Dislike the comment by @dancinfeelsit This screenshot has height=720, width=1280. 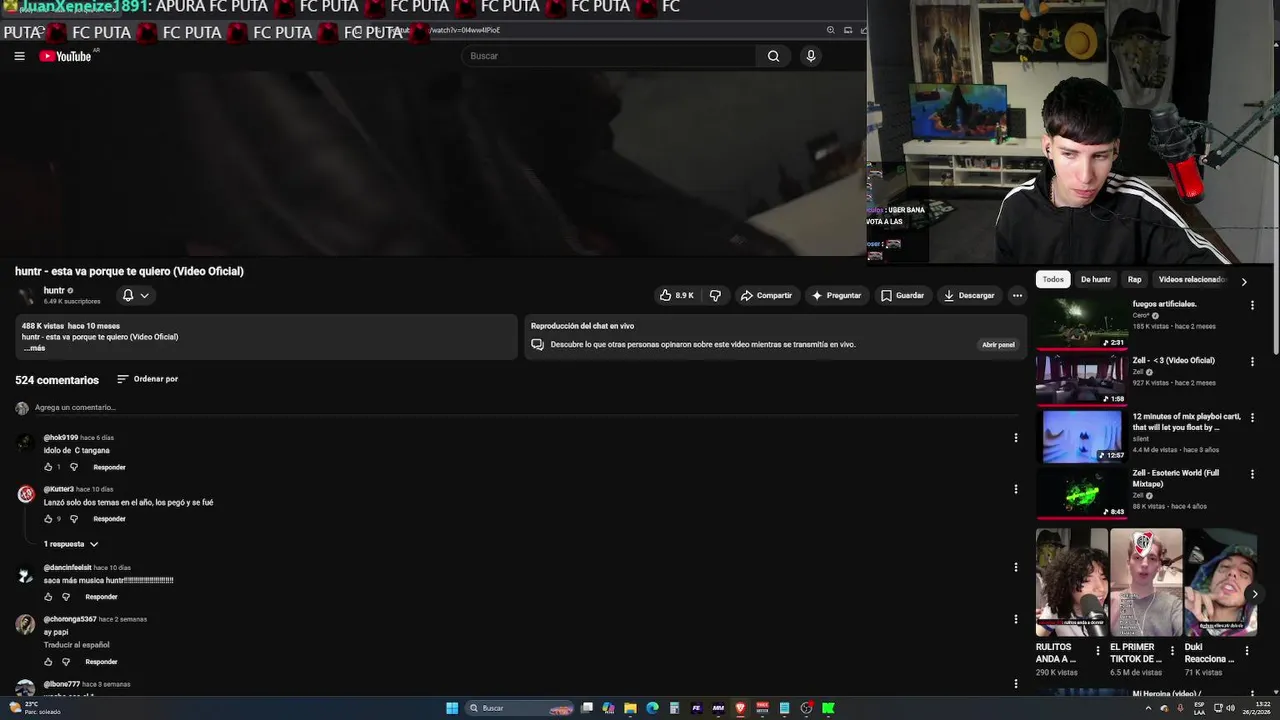point(66,597)
